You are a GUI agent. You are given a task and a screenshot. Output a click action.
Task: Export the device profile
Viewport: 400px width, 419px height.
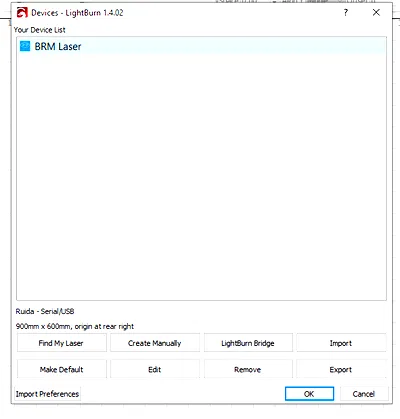click(x=341, y=369)
